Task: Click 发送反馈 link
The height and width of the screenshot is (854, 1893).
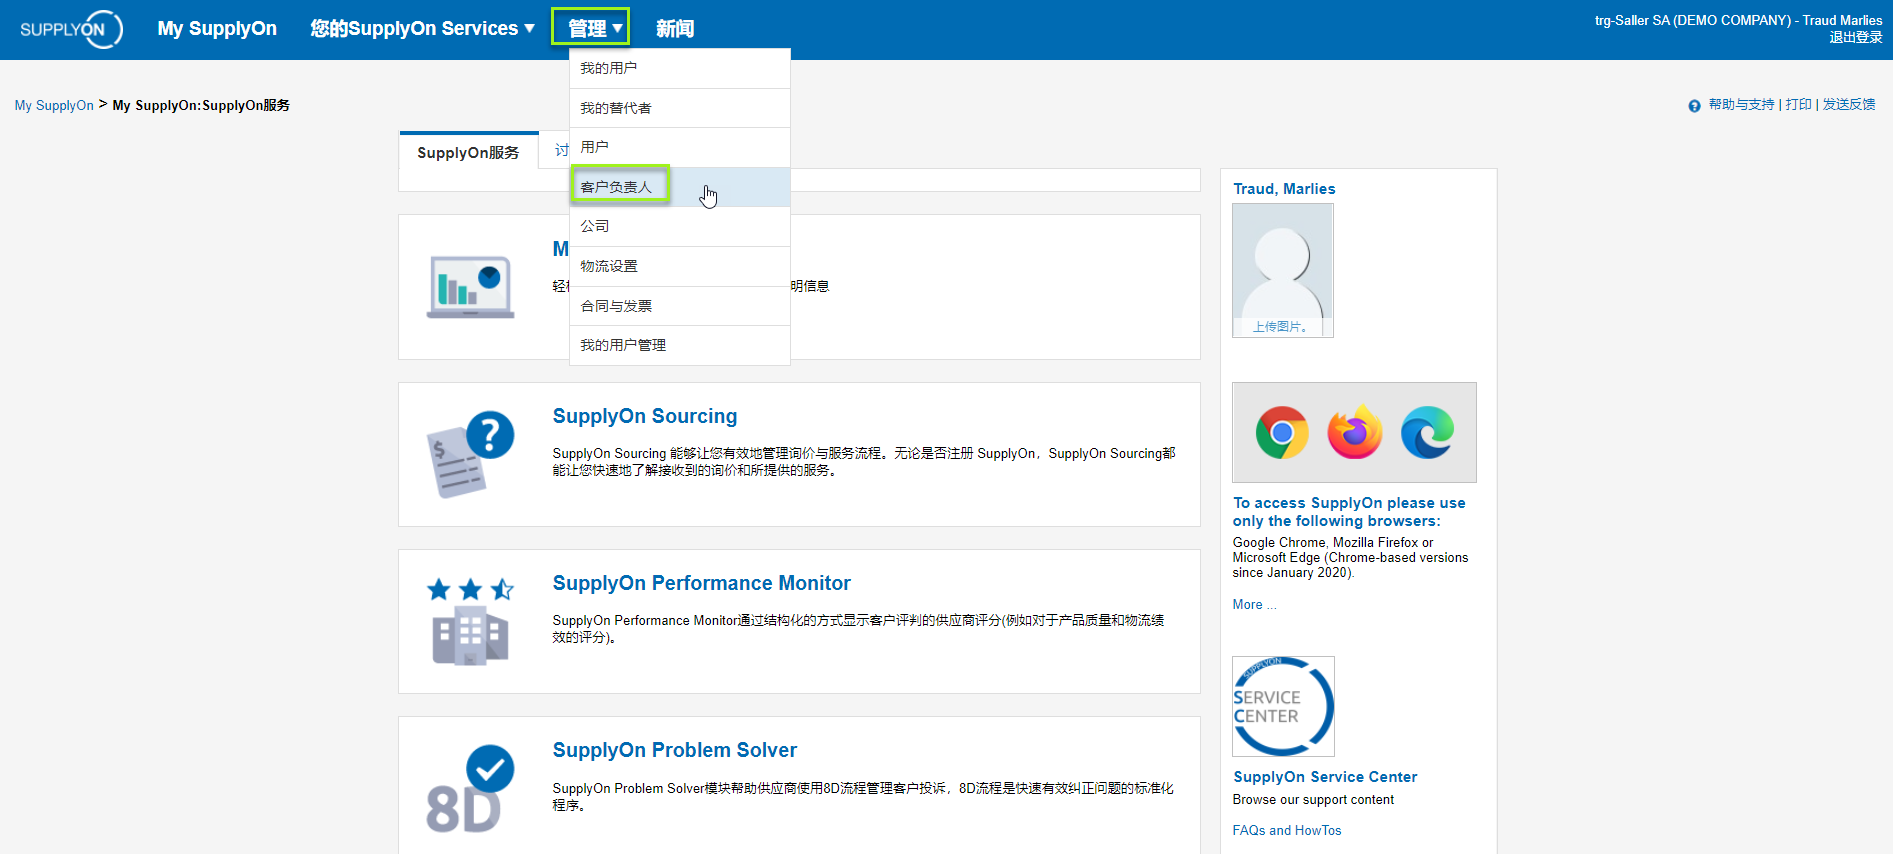Action: (1848, 104)
